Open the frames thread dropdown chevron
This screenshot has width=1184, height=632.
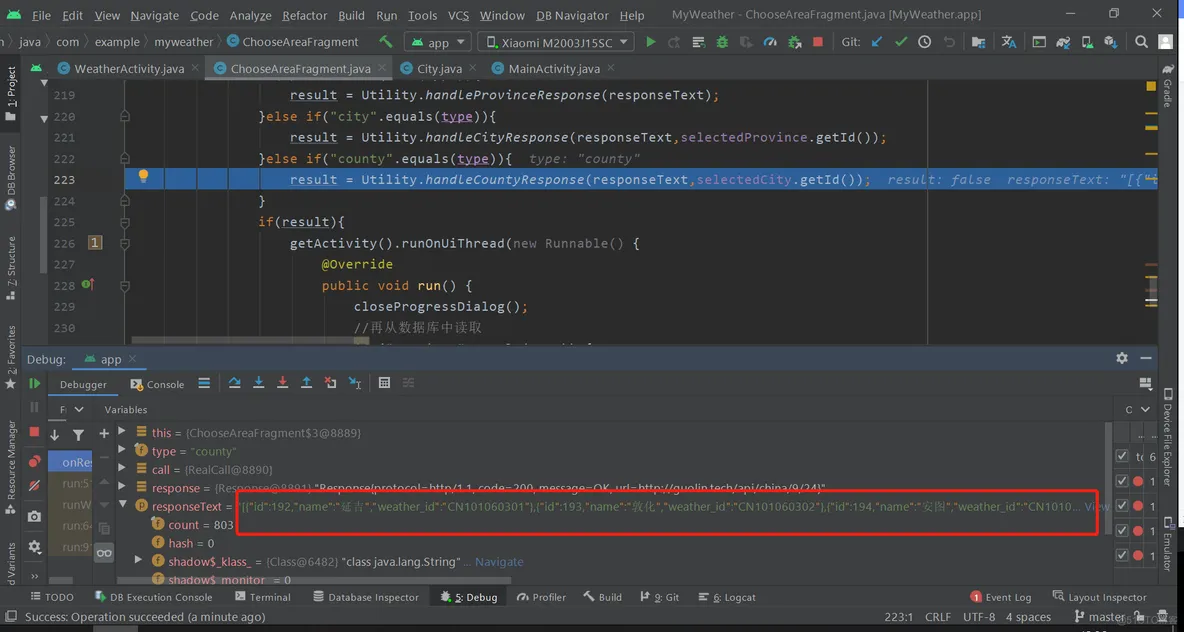[80, 409]
